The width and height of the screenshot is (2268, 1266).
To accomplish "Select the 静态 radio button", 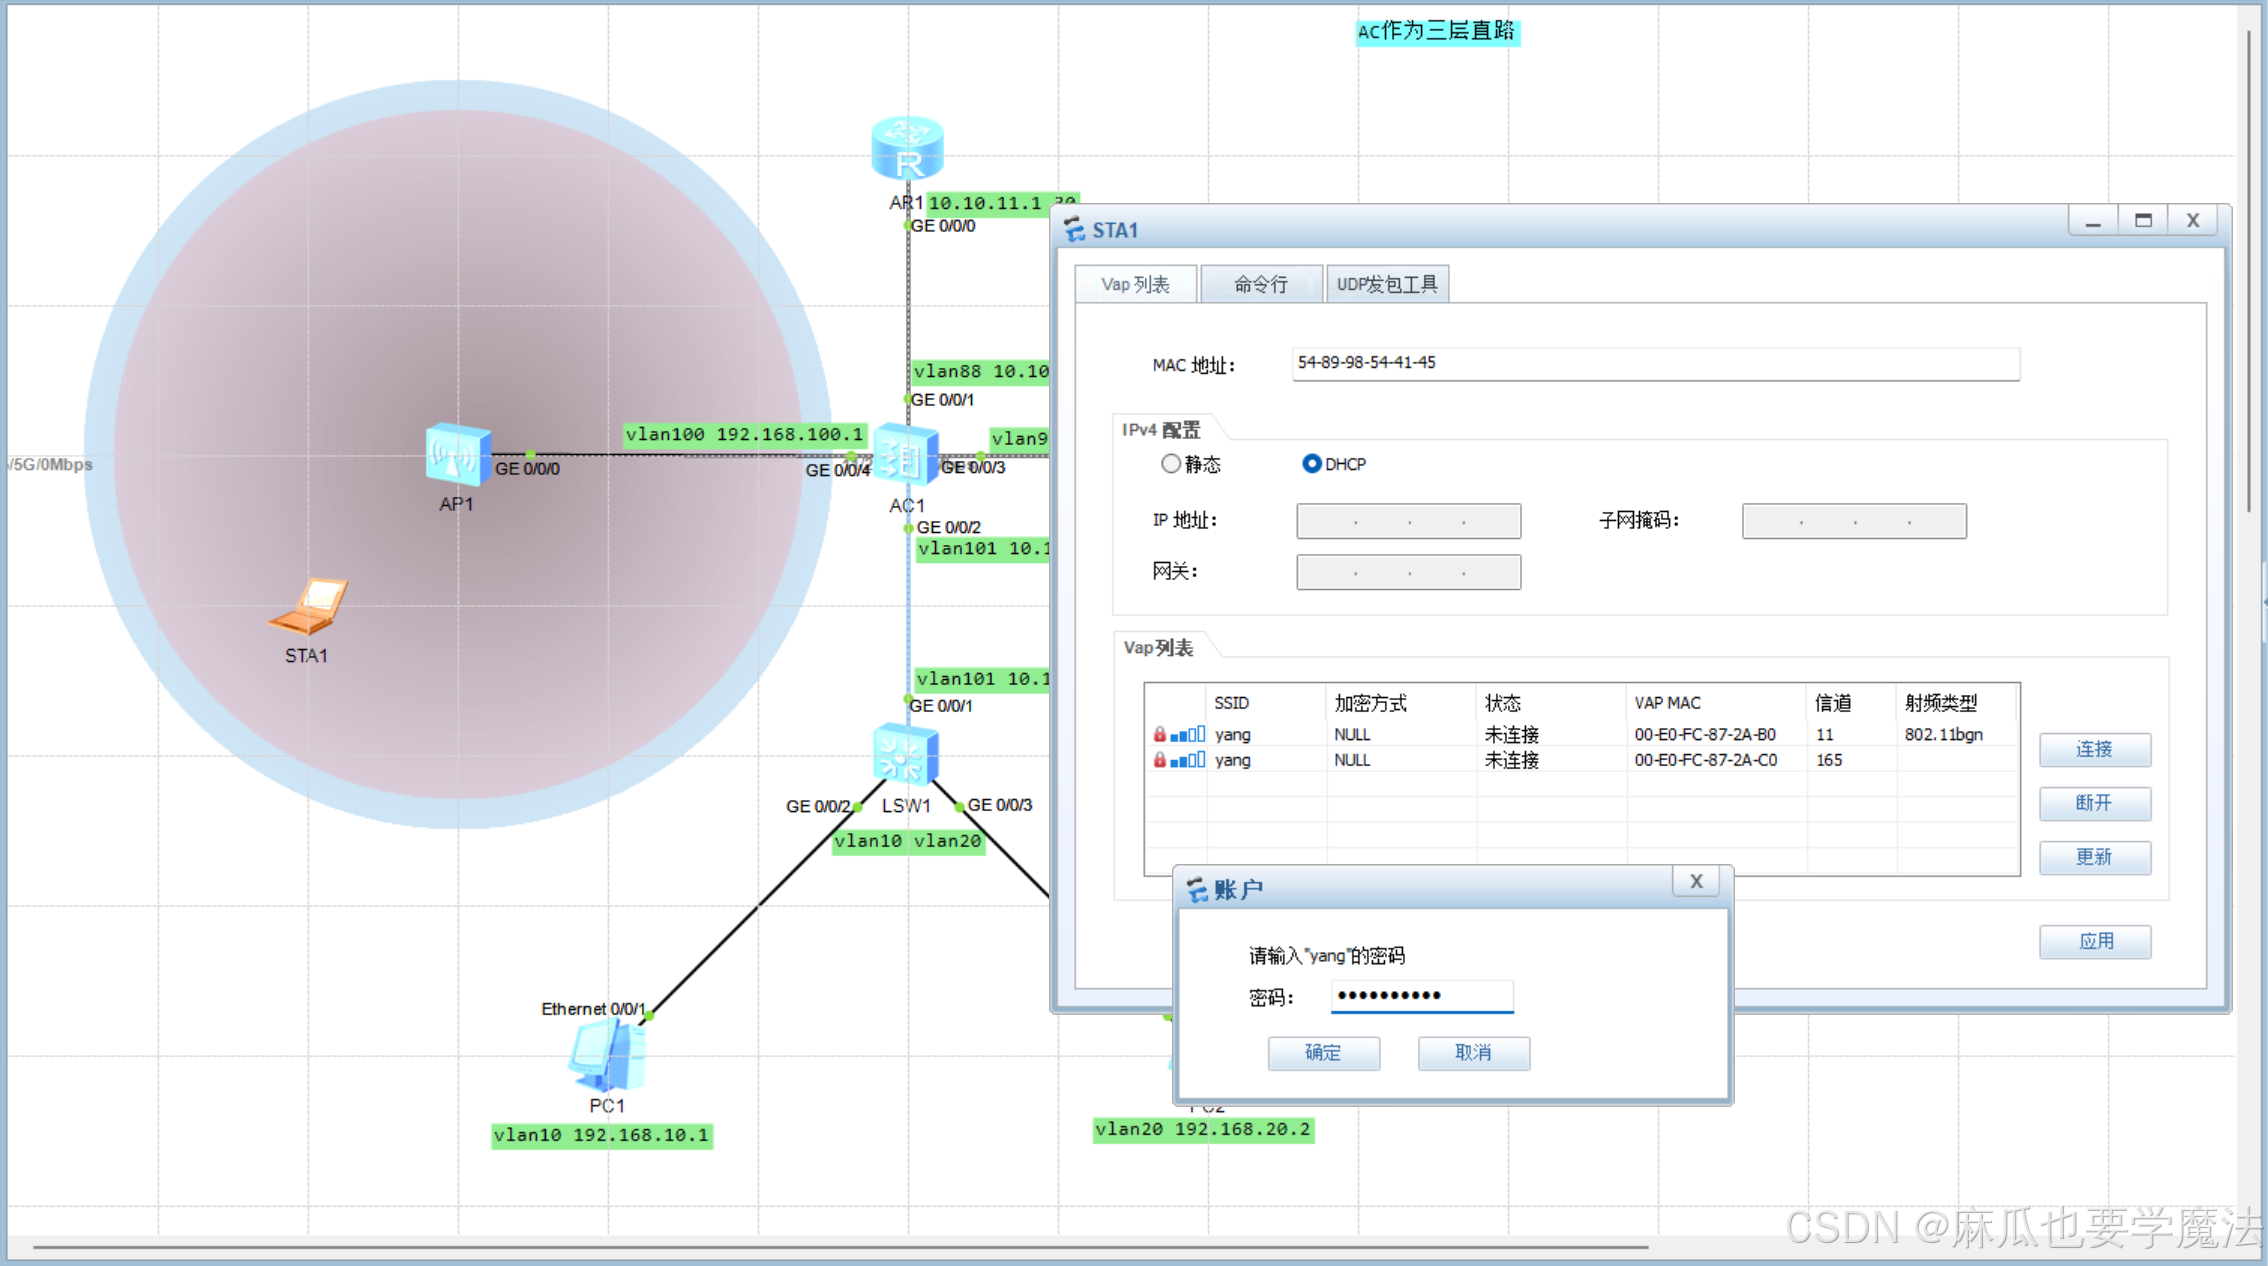I will click(1170, 464).
